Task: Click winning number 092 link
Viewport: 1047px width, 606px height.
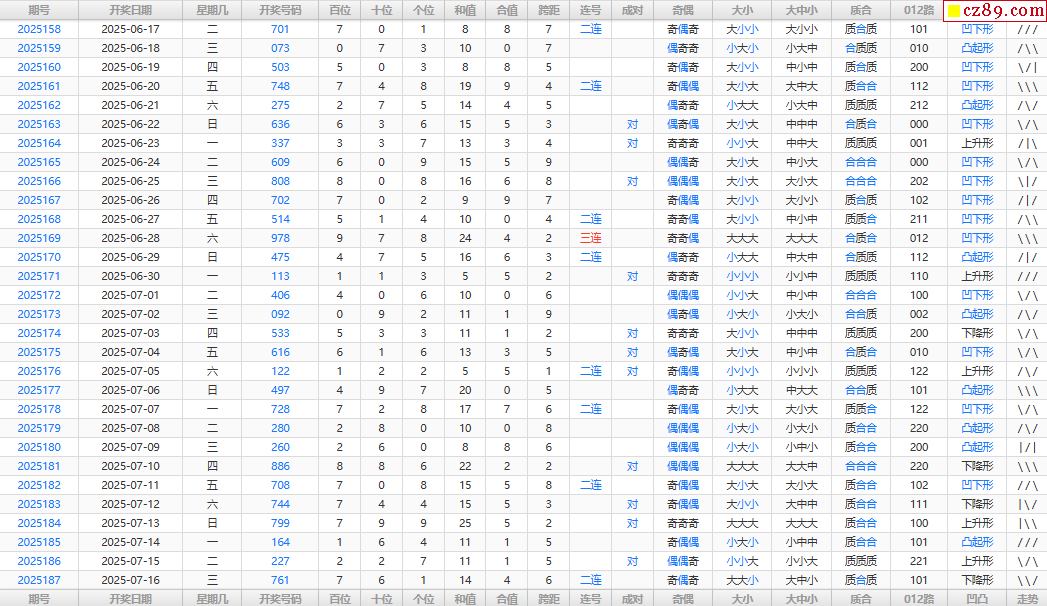Action: 280,314
